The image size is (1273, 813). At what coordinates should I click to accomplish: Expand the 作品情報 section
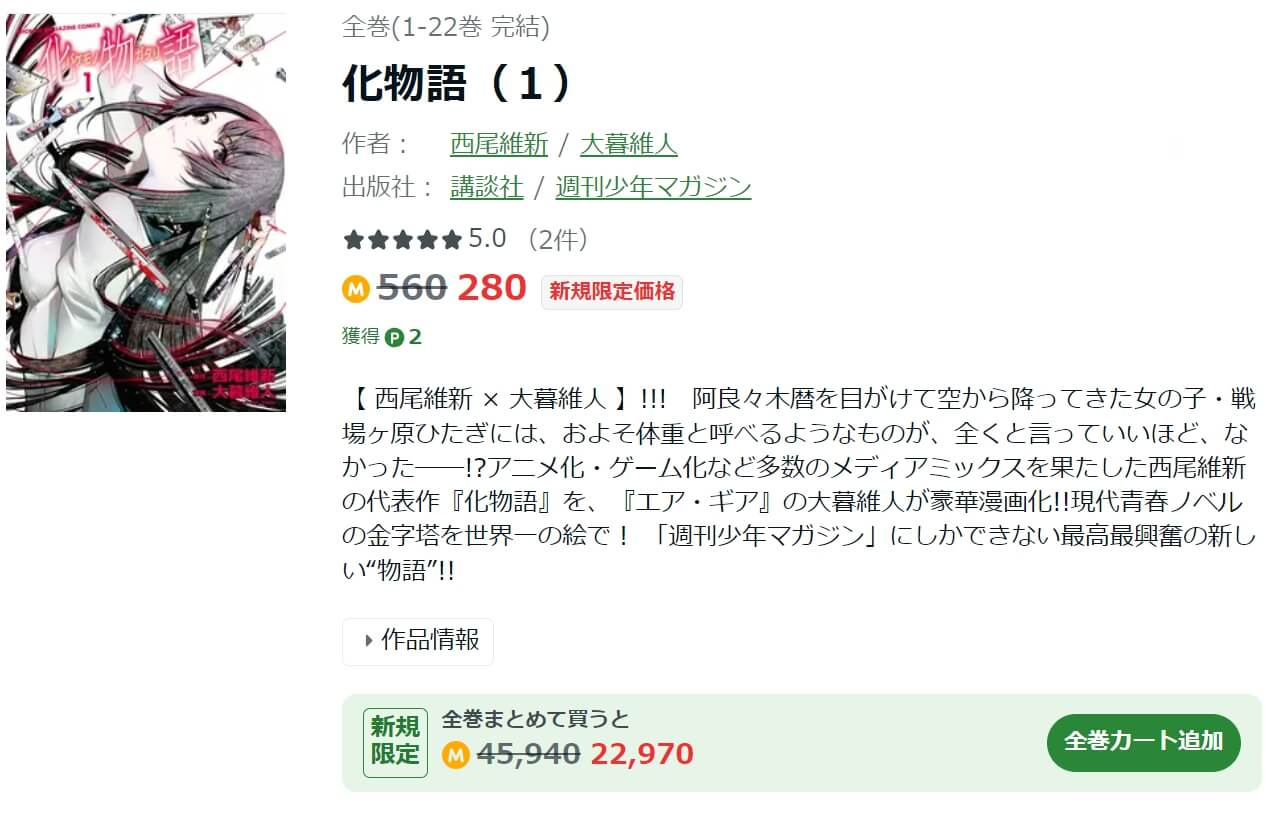tap(418, 641)
